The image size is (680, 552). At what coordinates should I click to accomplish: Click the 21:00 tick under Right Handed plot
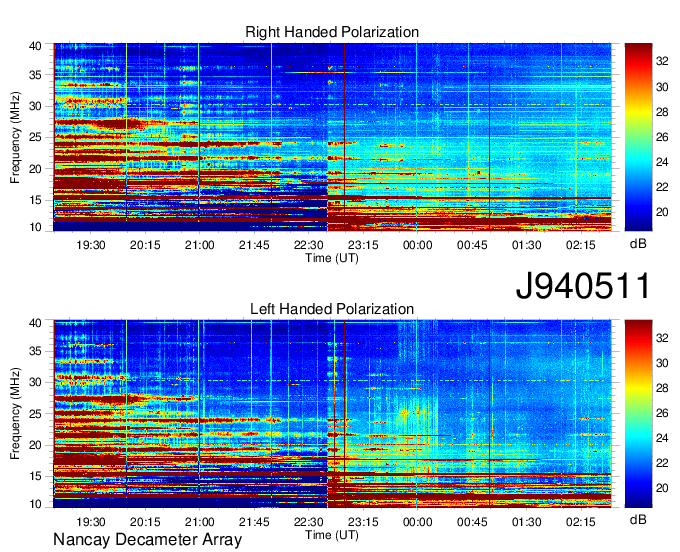tap(199, 245)
